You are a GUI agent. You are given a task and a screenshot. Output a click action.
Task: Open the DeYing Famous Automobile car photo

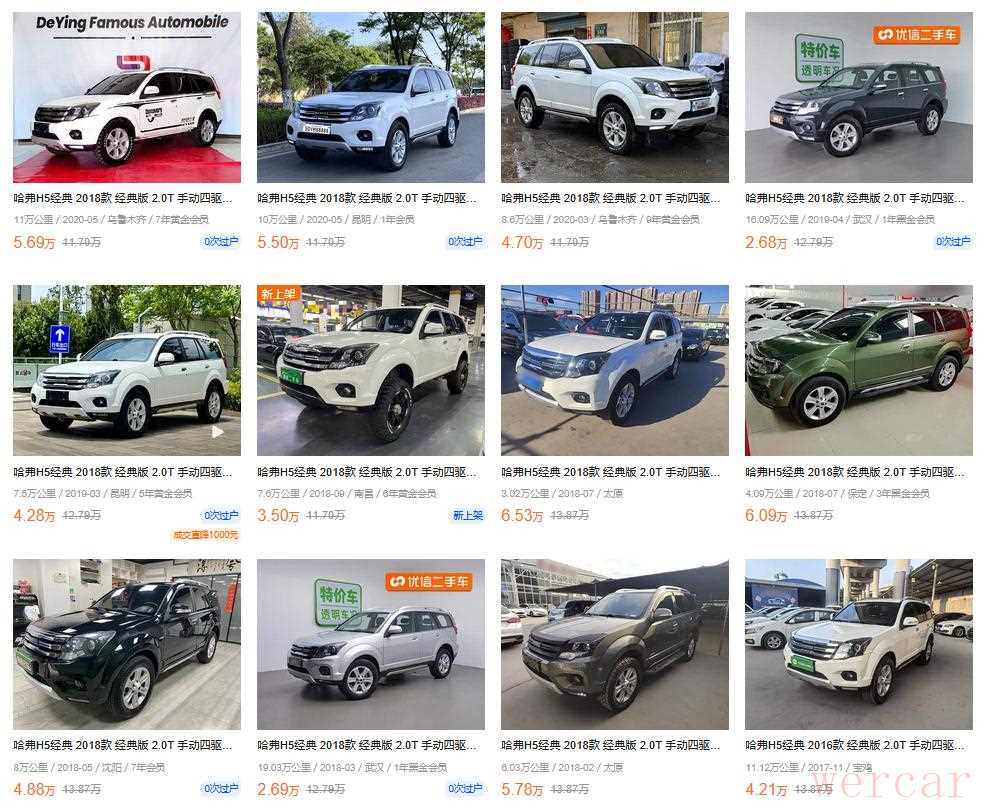[127, 97]
